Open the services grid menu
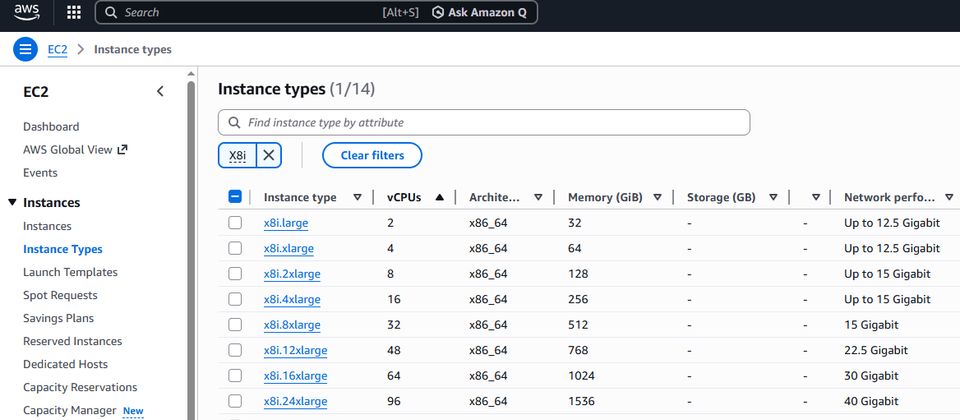Image resolution: width=960 pixels, height=420 pixels. pos(74,12)
